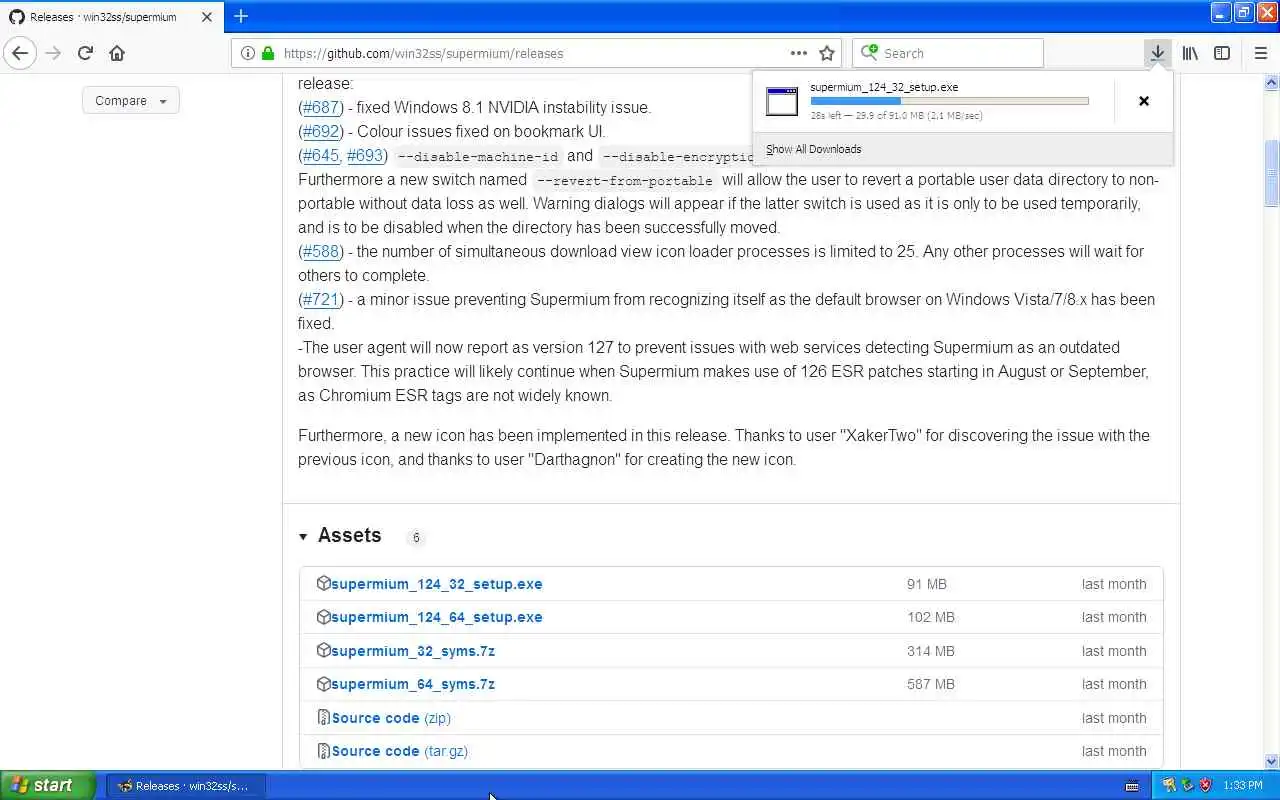The image size is (1280, 800).
Task: Show site information icon in address bar
Action: click(x=248, y=53)
